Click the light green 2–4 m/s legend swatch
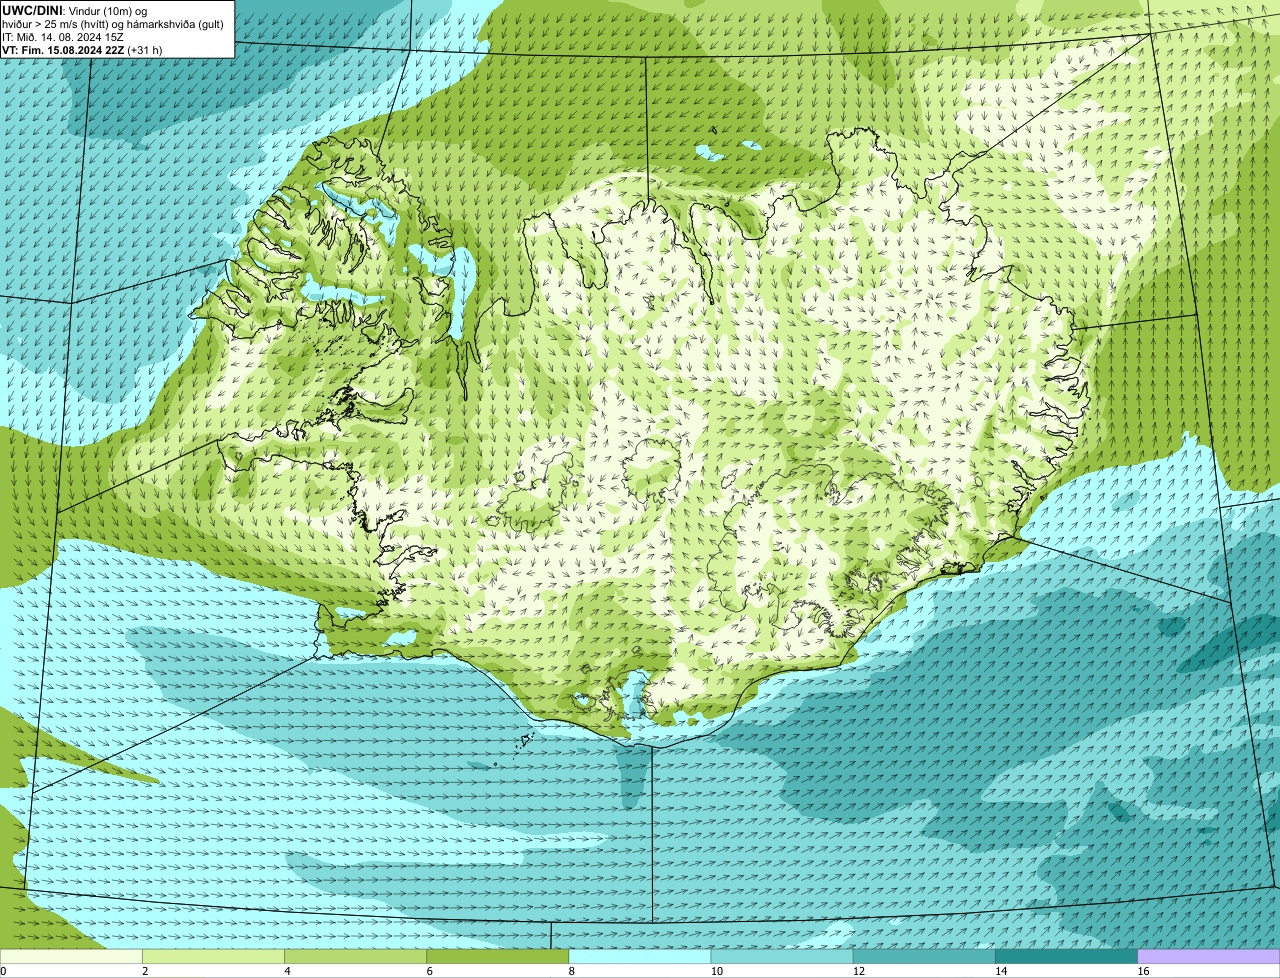1280x978 pixels. click(213, 956)
